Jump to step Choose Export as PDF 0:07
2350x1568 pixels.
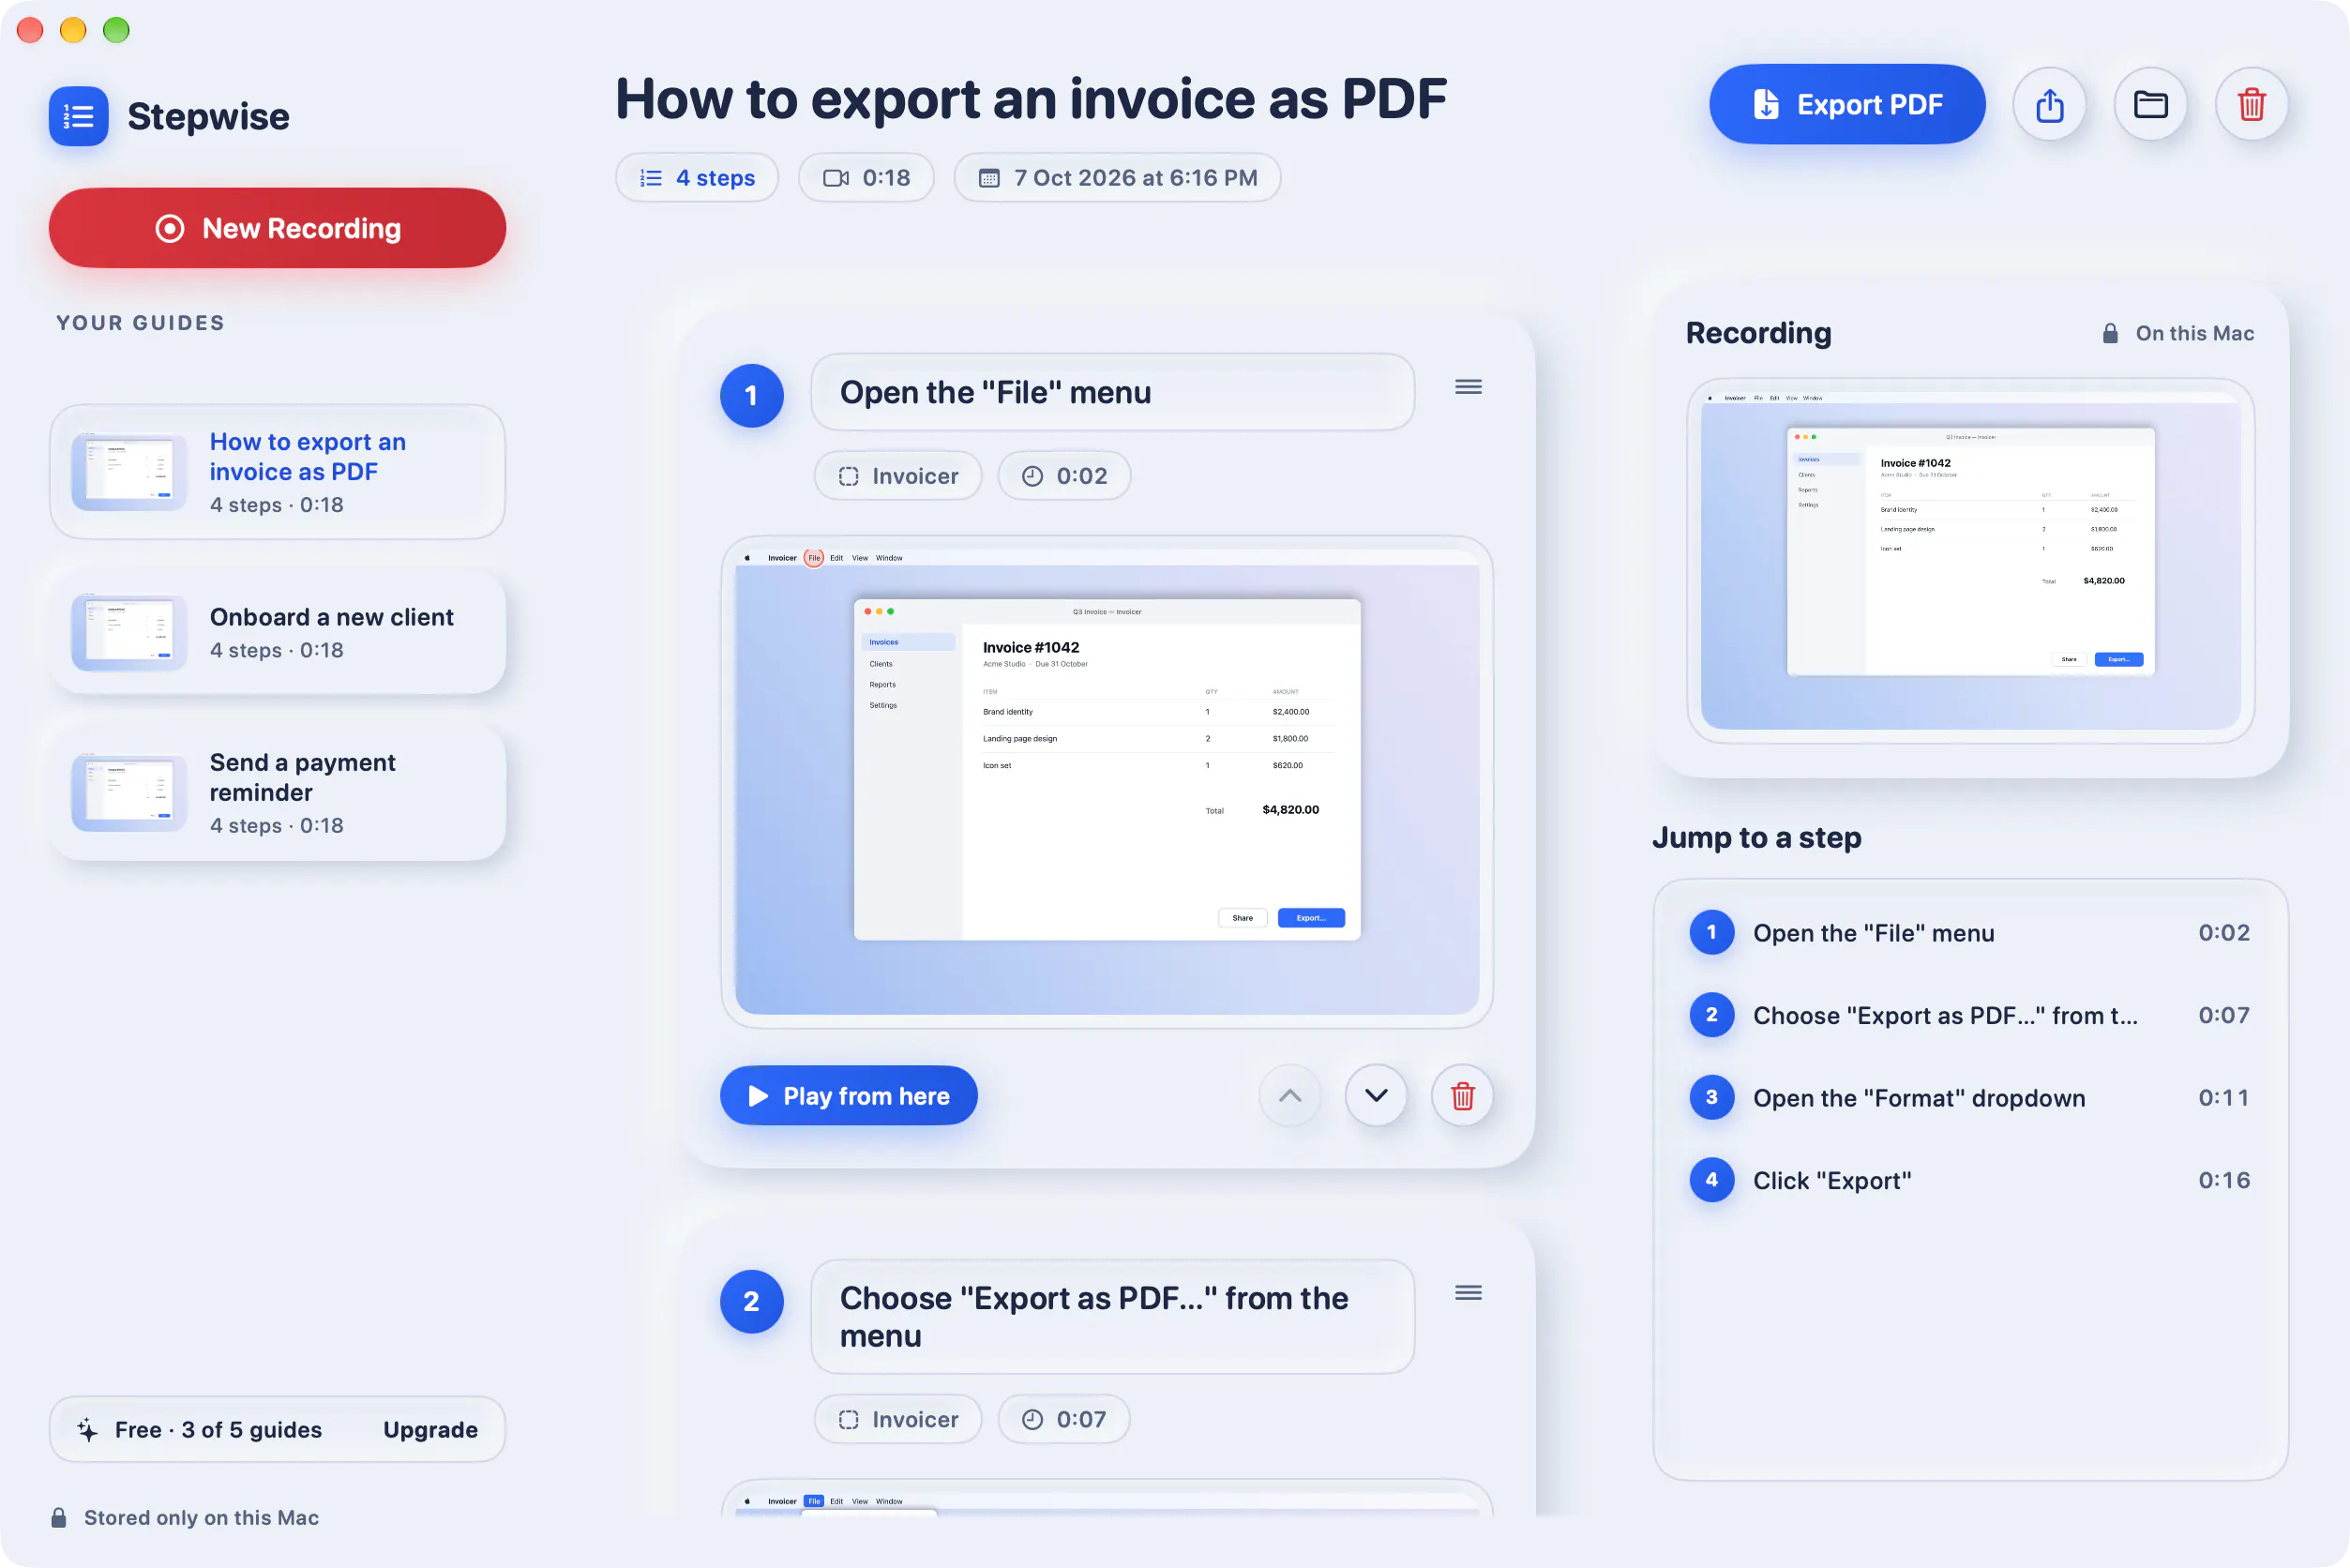point(1970,1015)
